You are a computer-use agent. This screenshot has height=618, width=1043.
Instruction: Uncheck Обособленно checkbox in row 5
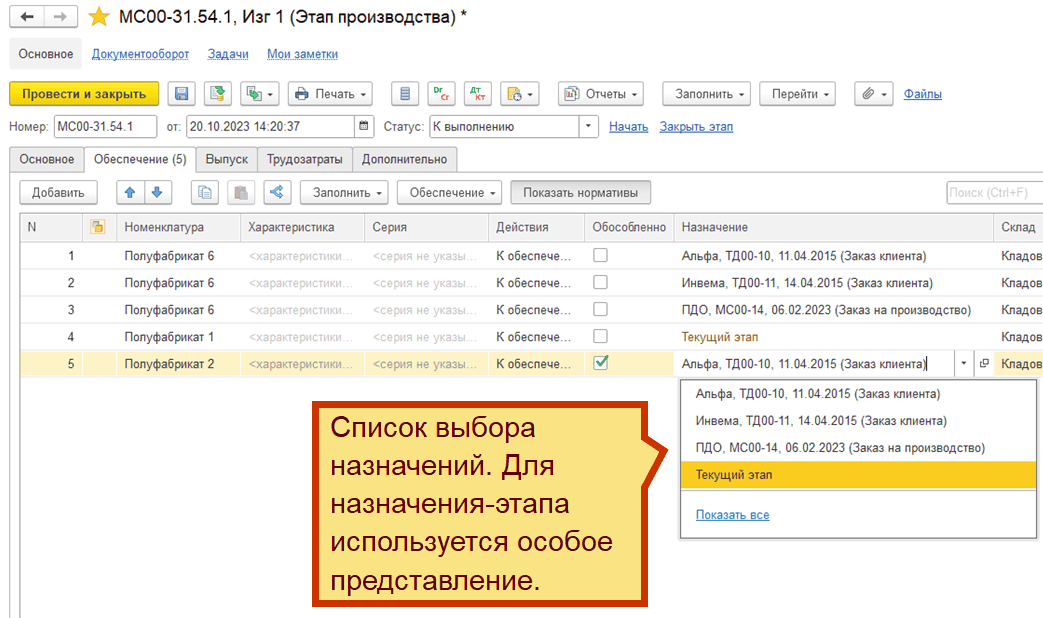pos(601,363)
